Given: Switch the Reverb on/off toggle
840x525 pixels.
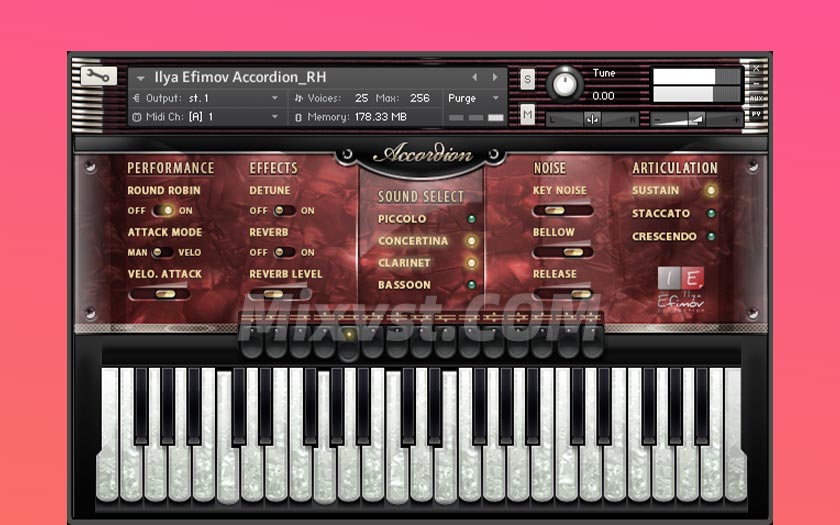Looking at the screenshot, I should [x=283, y=253].
